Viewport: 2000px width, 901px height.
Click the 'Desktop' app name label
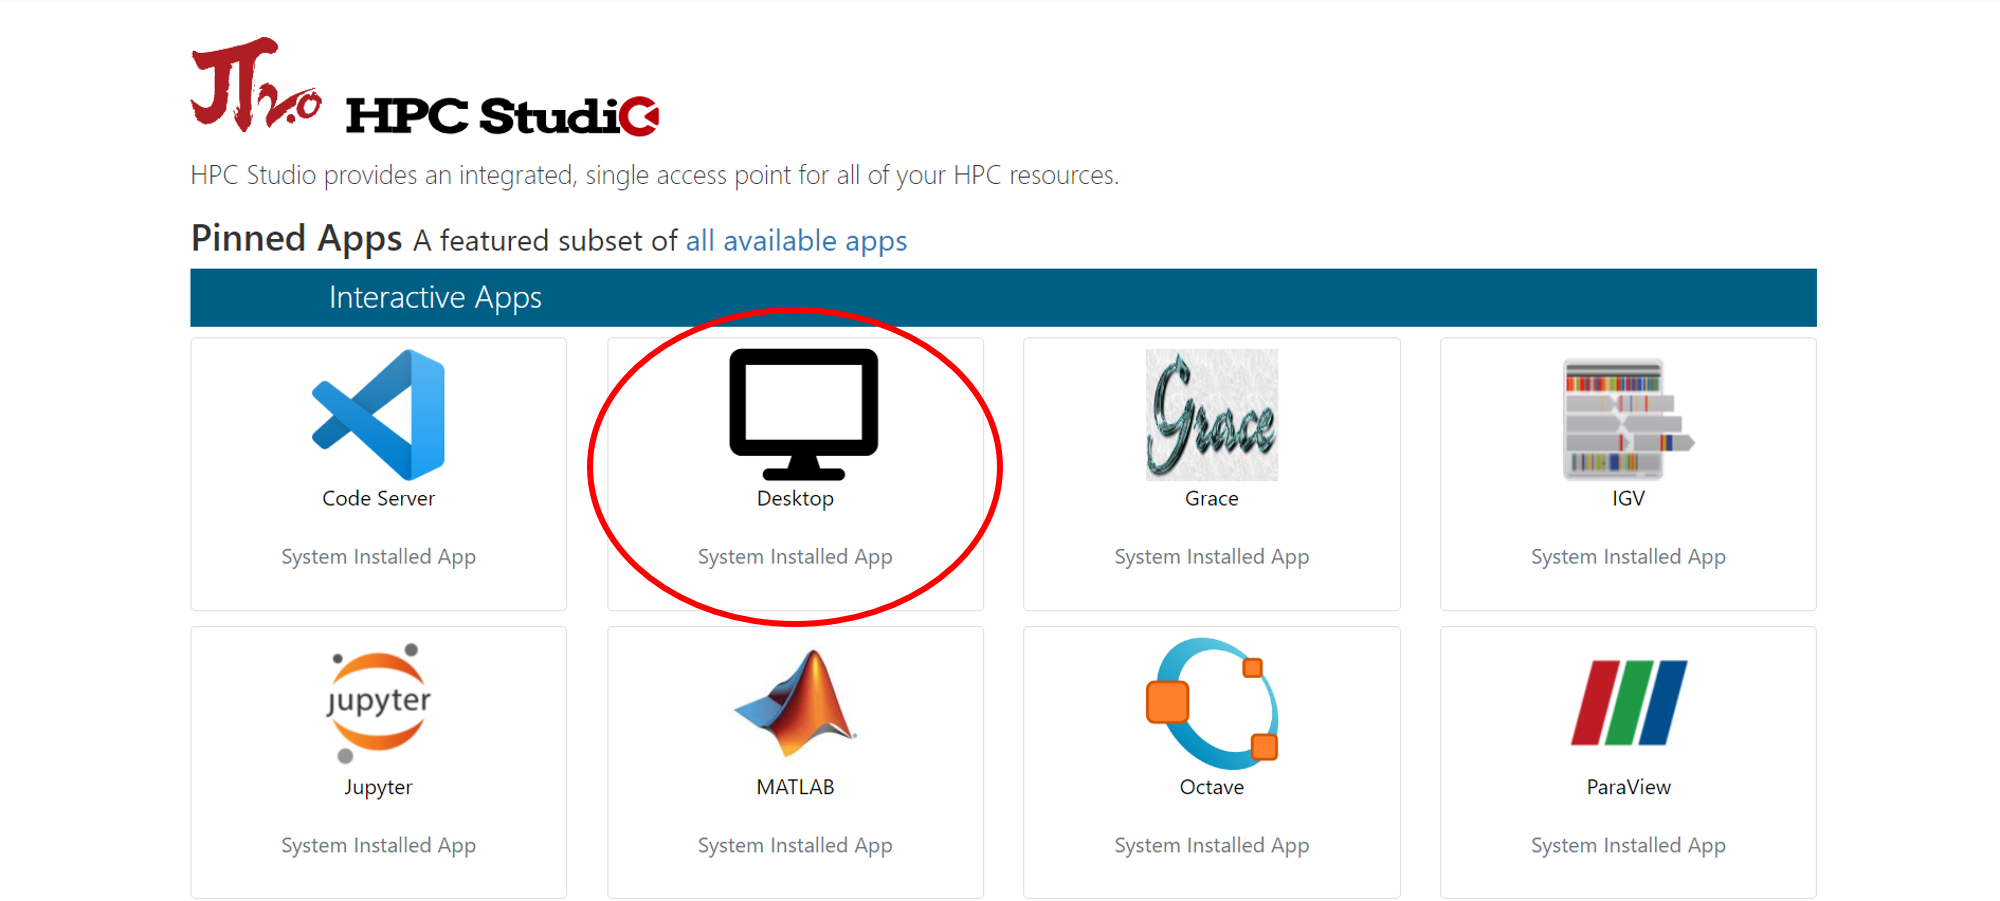click(x=795, y=498)
